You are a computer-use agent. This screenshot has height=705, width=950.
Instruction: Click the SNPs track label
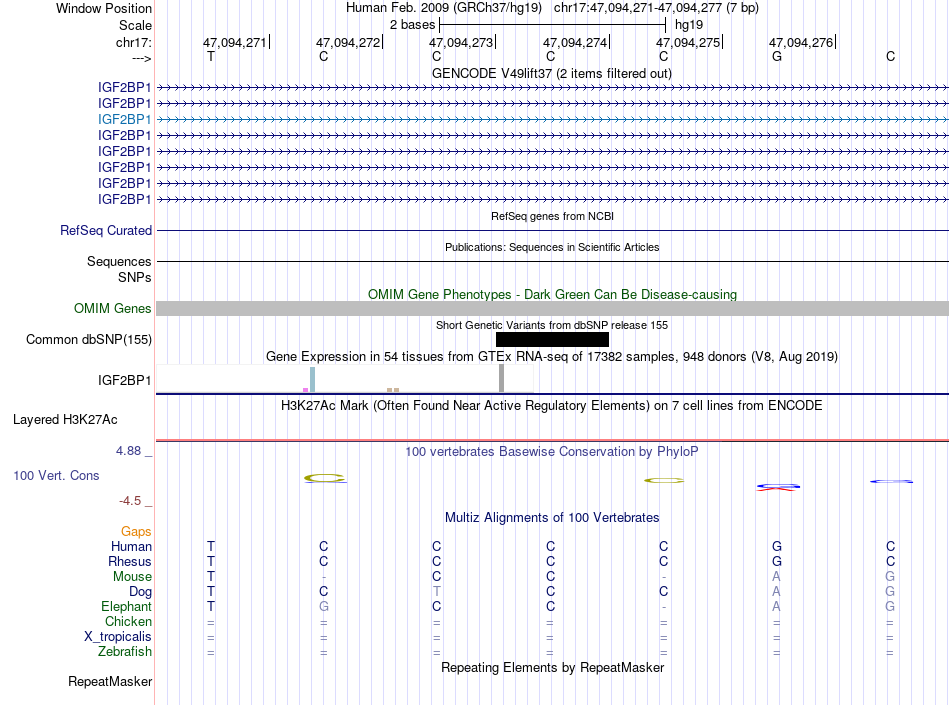pyautogui.click(x=135, y=277)
